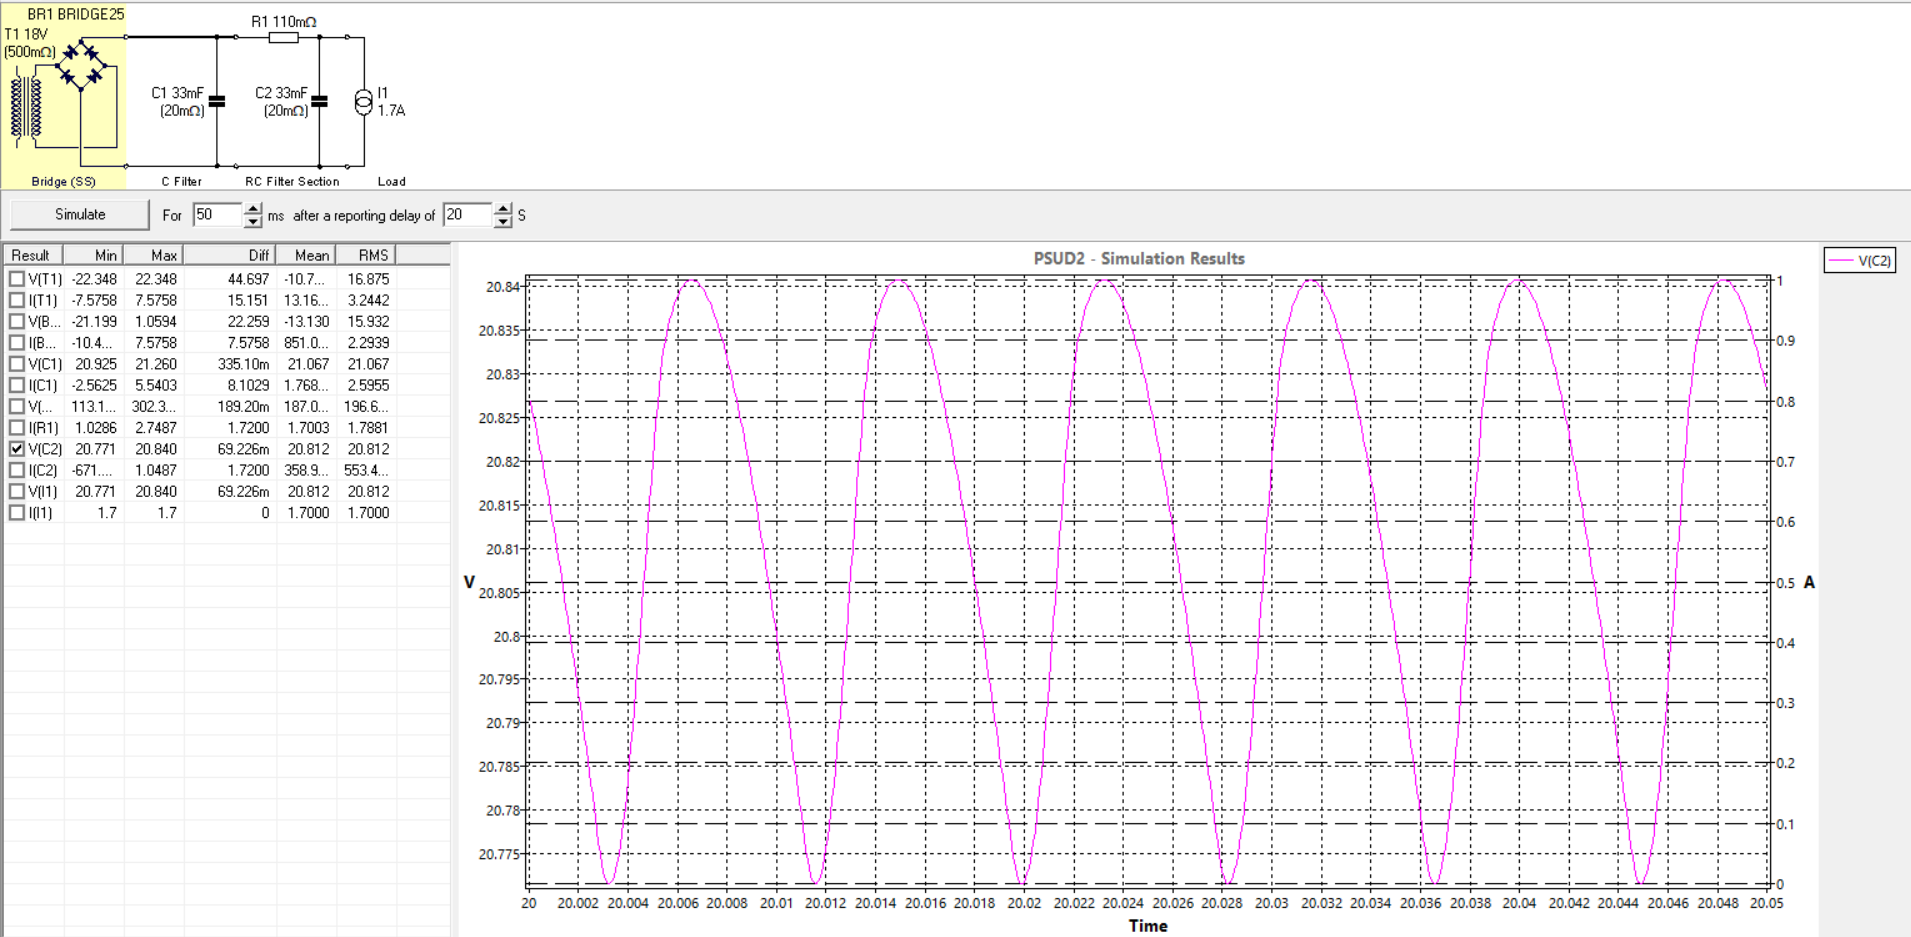This screenshot has height=937, width=1911.
Task: Enable the I(T1) trace checkbox
Action: [x=17, y=300]
